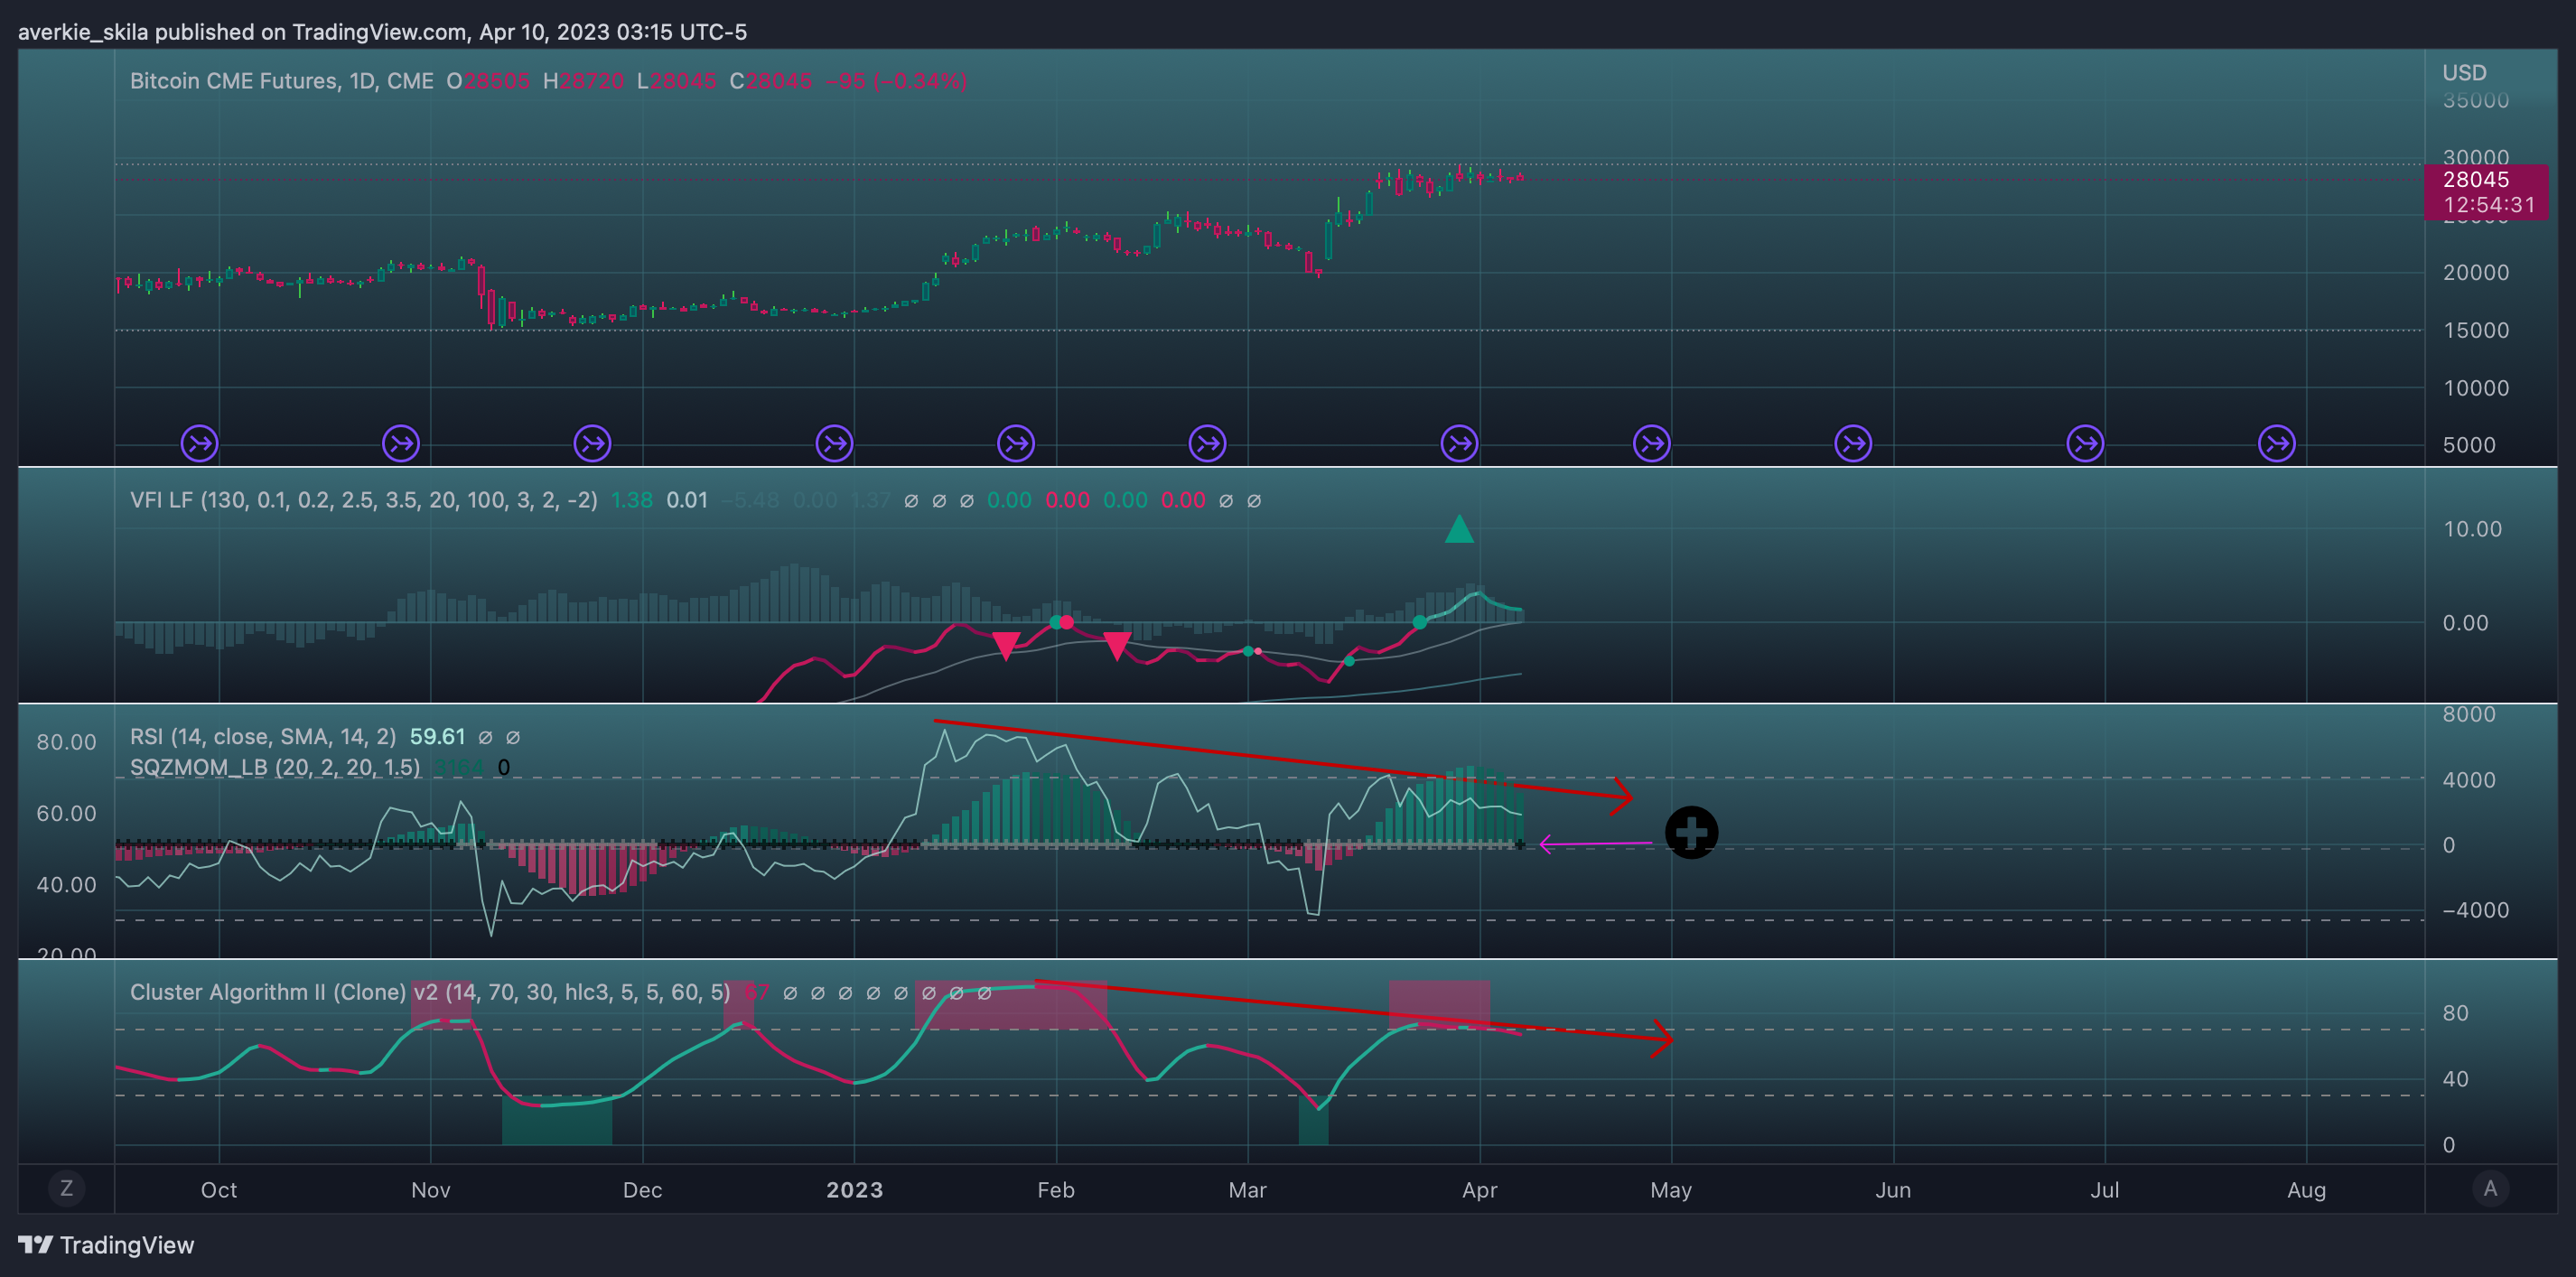Click the 80.00 RSI scale label
Viewport: 2576px width, 1277px height.
point(67,742)
